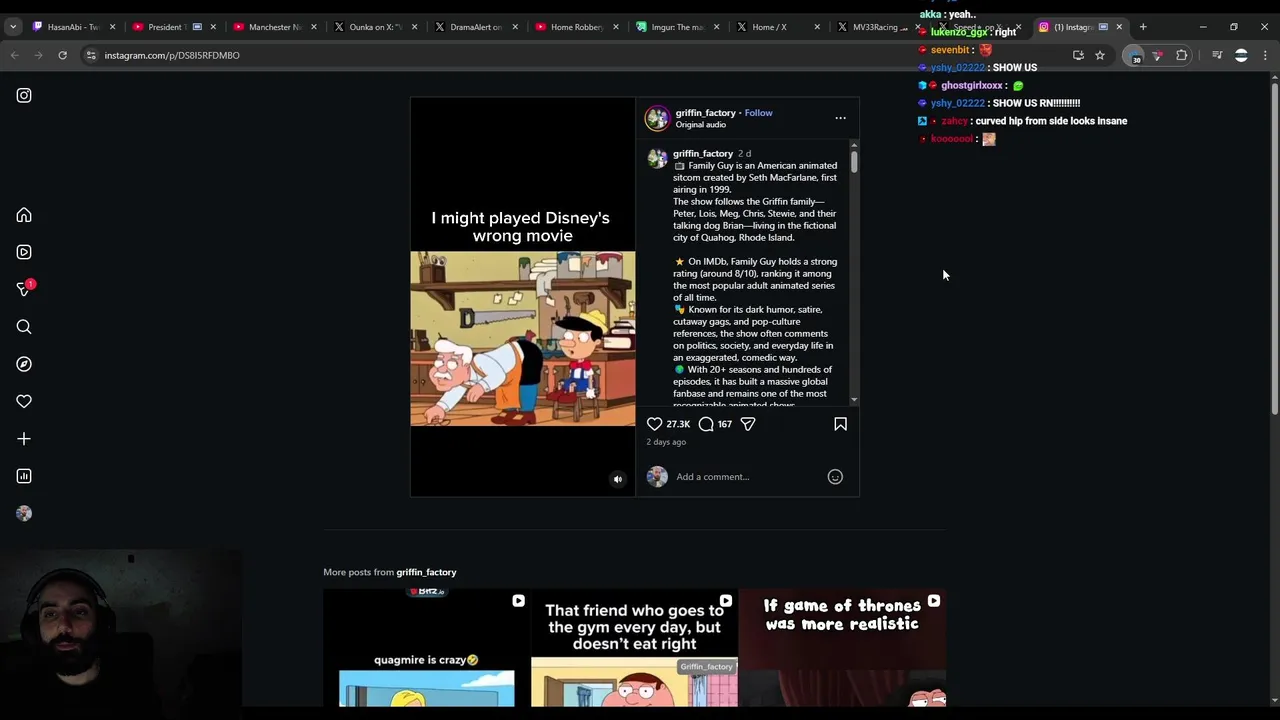Open Messages with one unread notification
The width and height of the screenshot is (1280, 720).
[24, 289]
